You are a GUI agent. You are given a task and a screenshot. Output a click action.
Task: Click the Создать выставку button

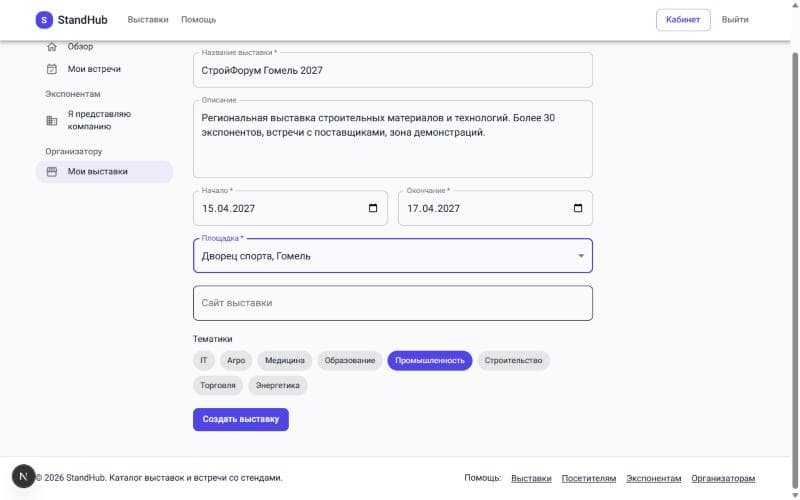point(241,419)
